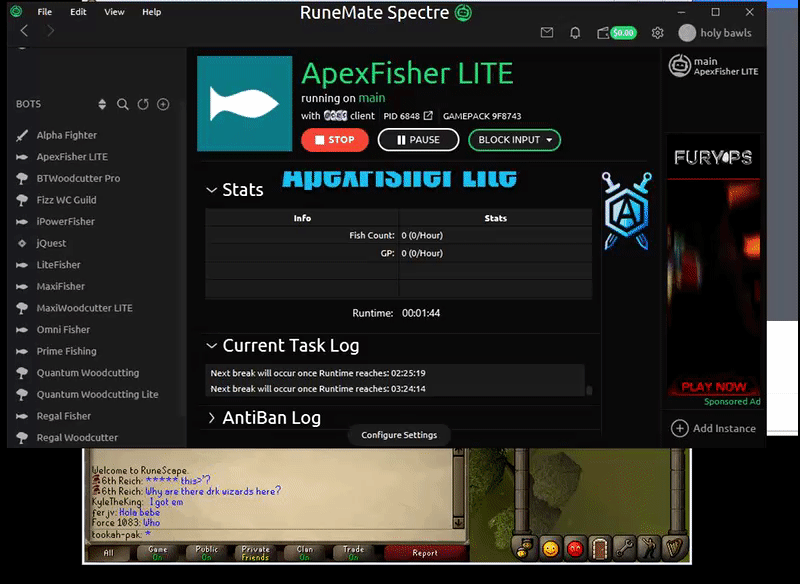Click the Add Instance plus icon

pos(680,428)
